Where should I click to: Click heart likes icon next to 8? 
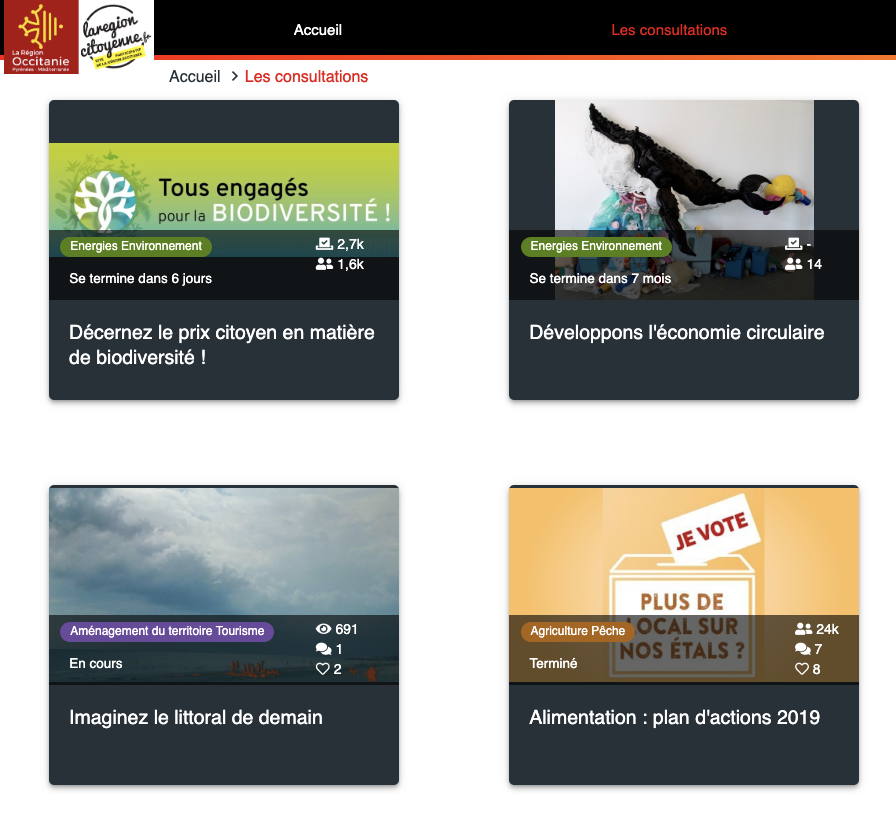802,669
